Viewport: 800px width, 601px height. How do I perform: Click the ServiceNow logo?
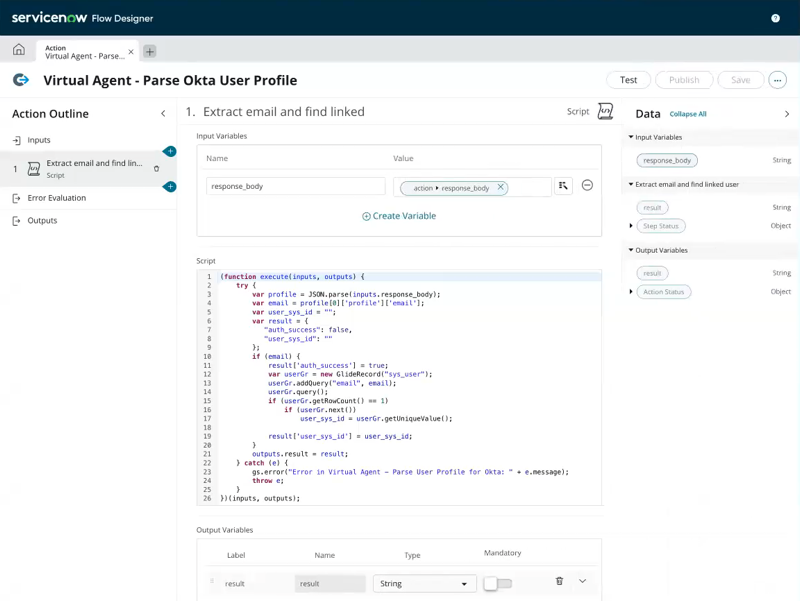pyautogui.click(x=49, y=18)
